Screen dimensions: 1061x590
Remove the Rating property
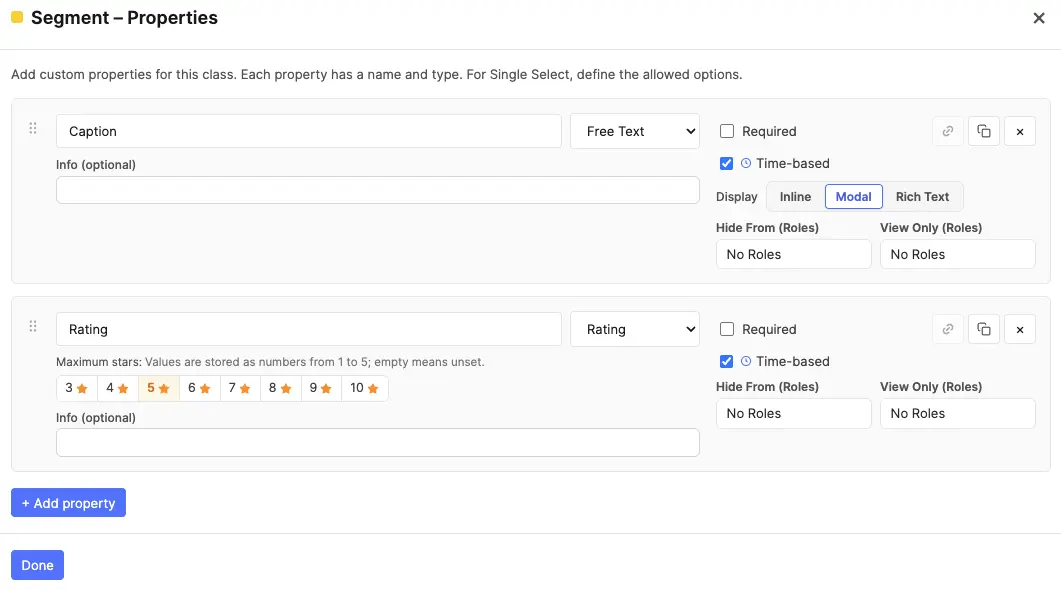click(1020, 330)
